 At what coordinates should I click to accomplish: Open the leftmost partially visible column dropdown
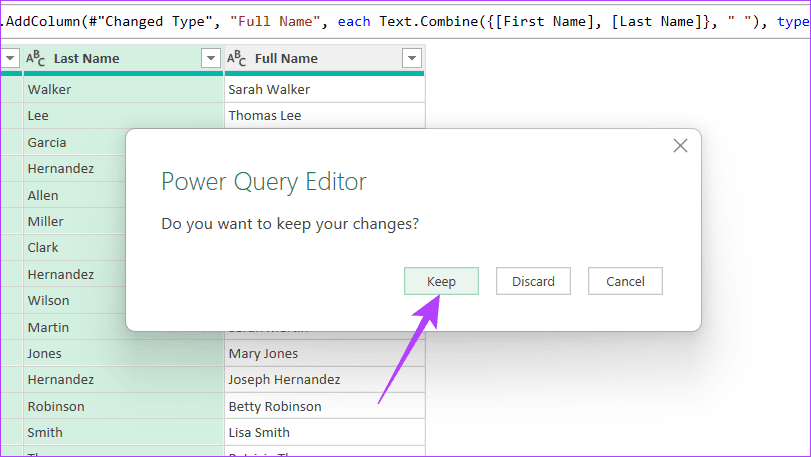coord(10,58)
